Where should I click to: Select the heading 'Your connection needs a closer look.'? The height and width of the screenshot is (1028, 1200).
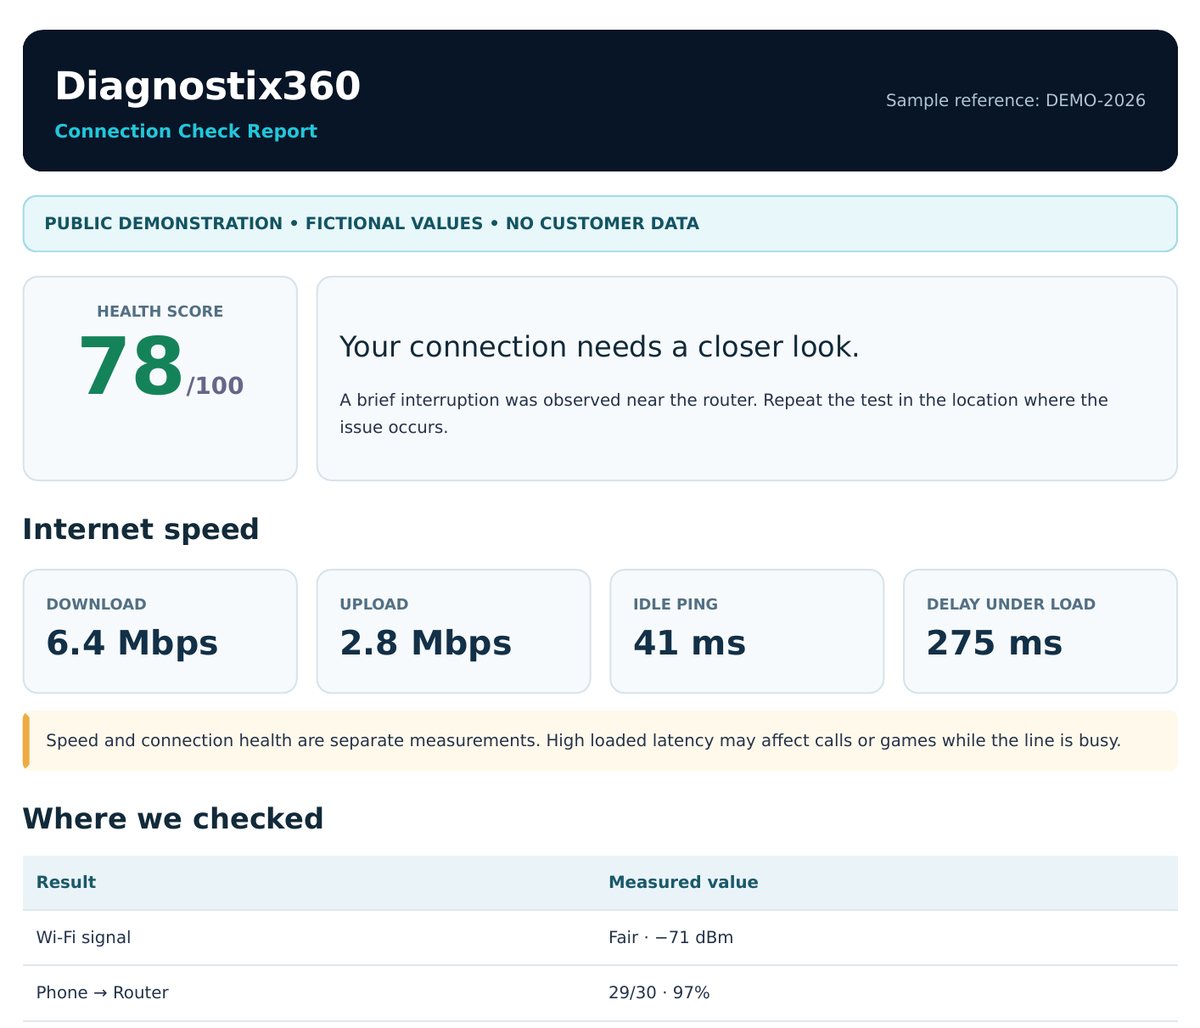point(599,346)
